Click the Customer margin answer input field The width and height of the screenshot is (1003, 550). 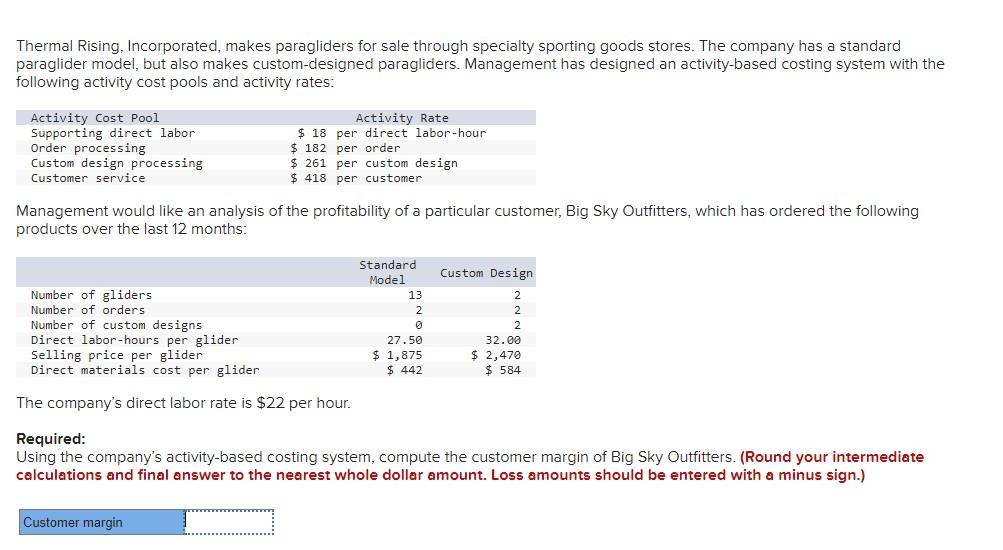coord(229,522)
